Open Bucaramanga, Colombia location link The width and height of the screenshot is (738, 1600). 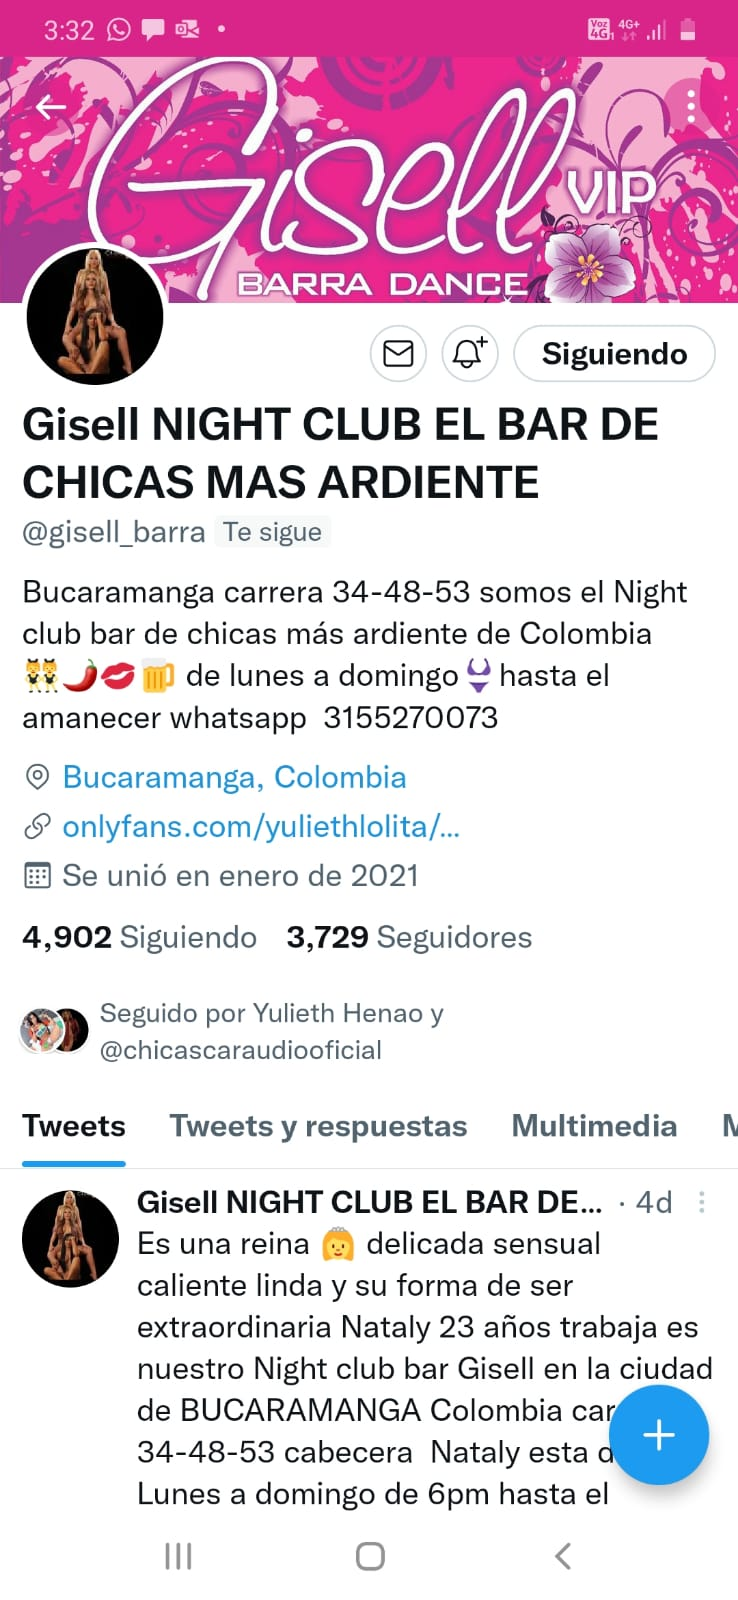point(234,777)
